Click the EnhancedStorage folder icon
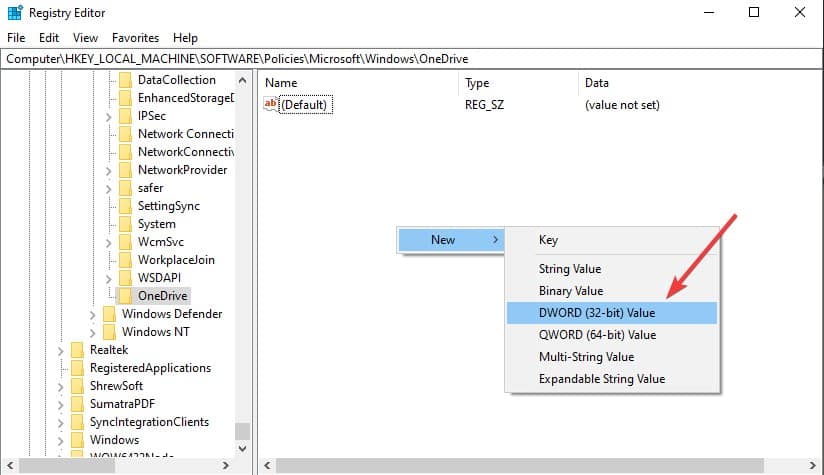This screenshot has height=475, width=824. pos(125,98)
